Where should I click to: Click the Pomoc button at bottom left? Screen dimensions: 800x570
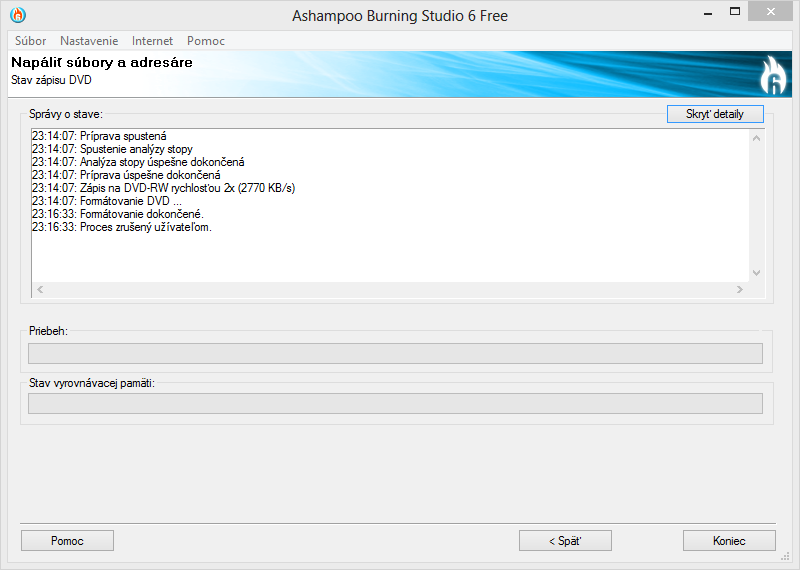click(67, 540)
